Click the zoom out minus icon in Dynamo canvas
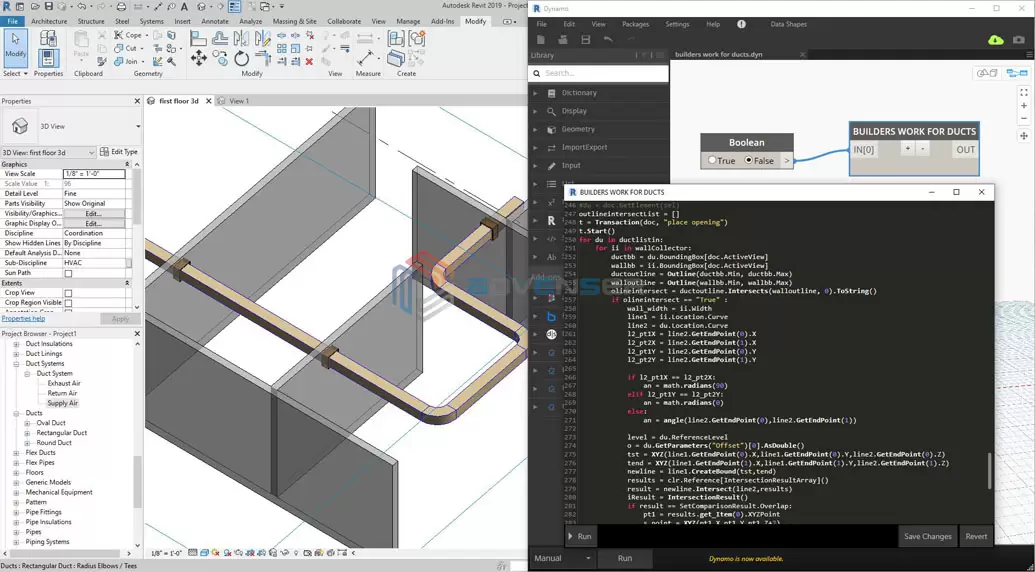 pos(1024,119)
